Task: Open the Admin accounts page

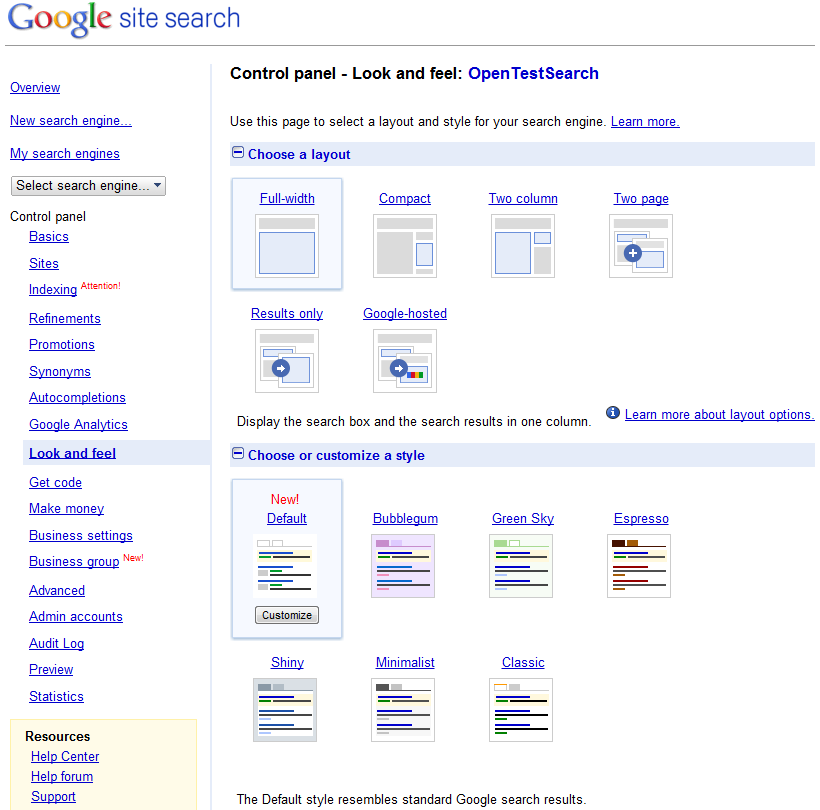Action: tap(76, 616)
